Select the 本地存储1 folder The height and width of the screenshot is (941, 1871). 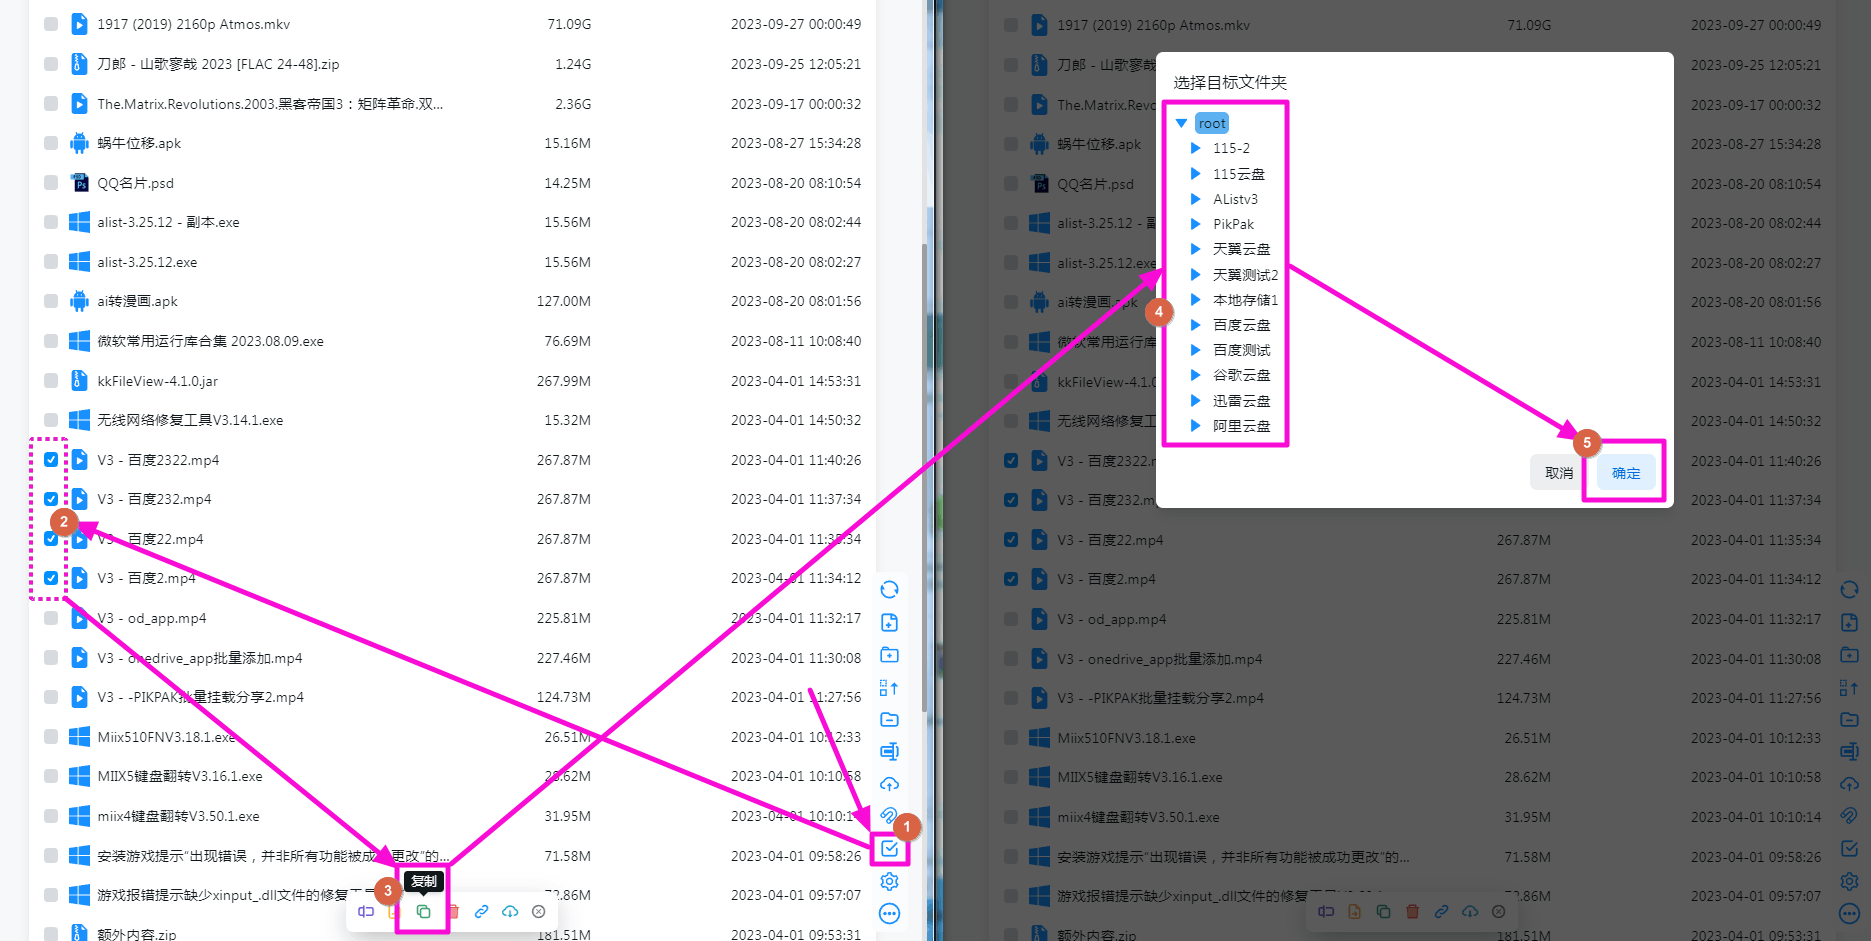click(x=1245, y=299)
